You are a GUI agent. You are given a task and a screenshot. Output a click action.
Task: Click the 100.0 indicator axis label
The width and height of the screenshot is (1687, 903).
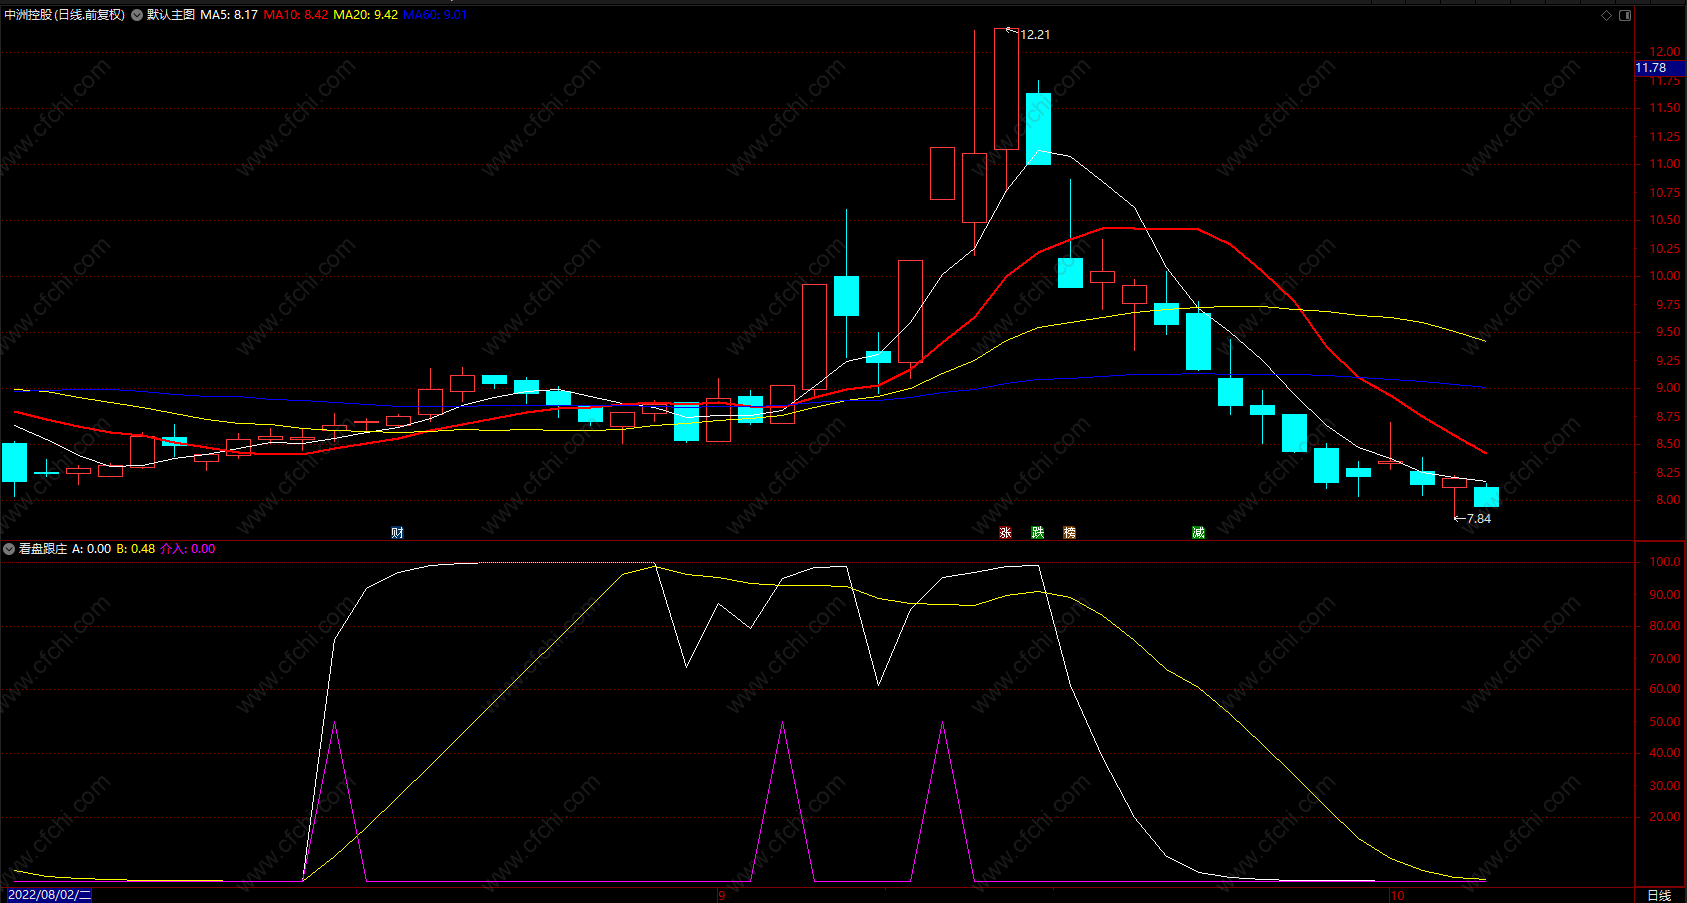[1665, 562]
